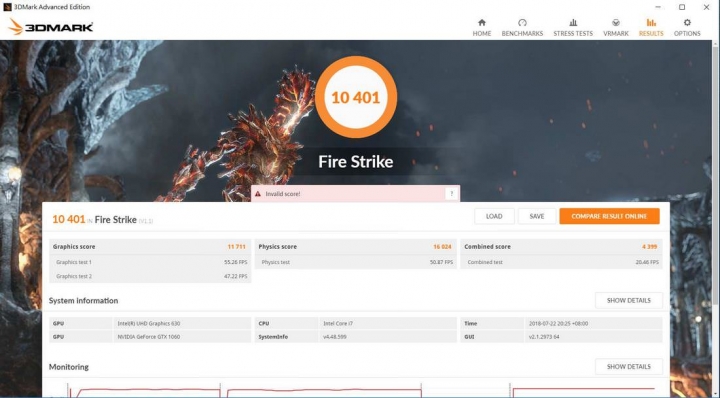Click the 3DMark logo in the header

pyautogui.click(x=51, y=27)
